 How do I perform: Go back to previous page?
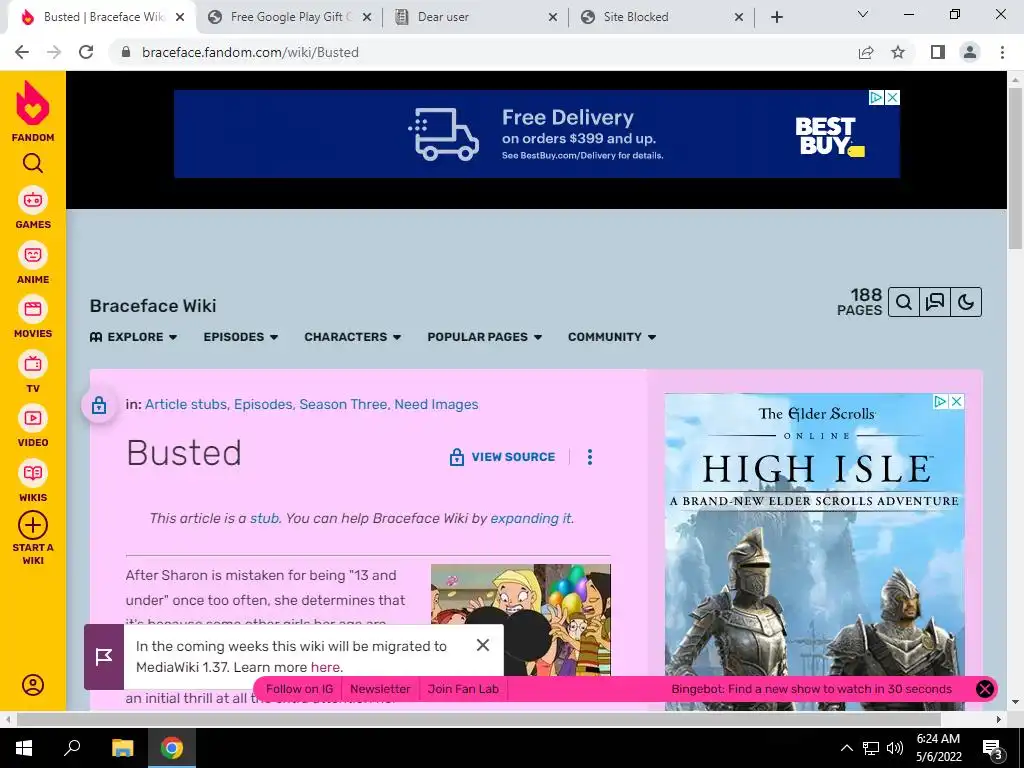22,52
